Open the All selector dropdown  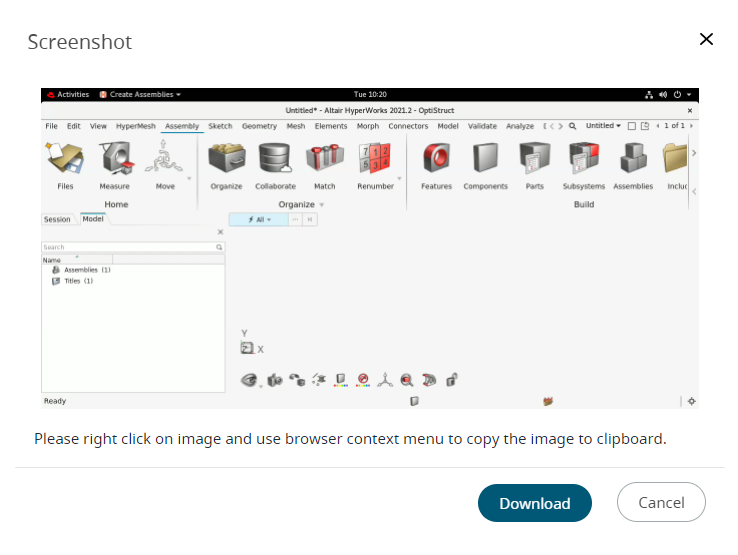[259, 219]
